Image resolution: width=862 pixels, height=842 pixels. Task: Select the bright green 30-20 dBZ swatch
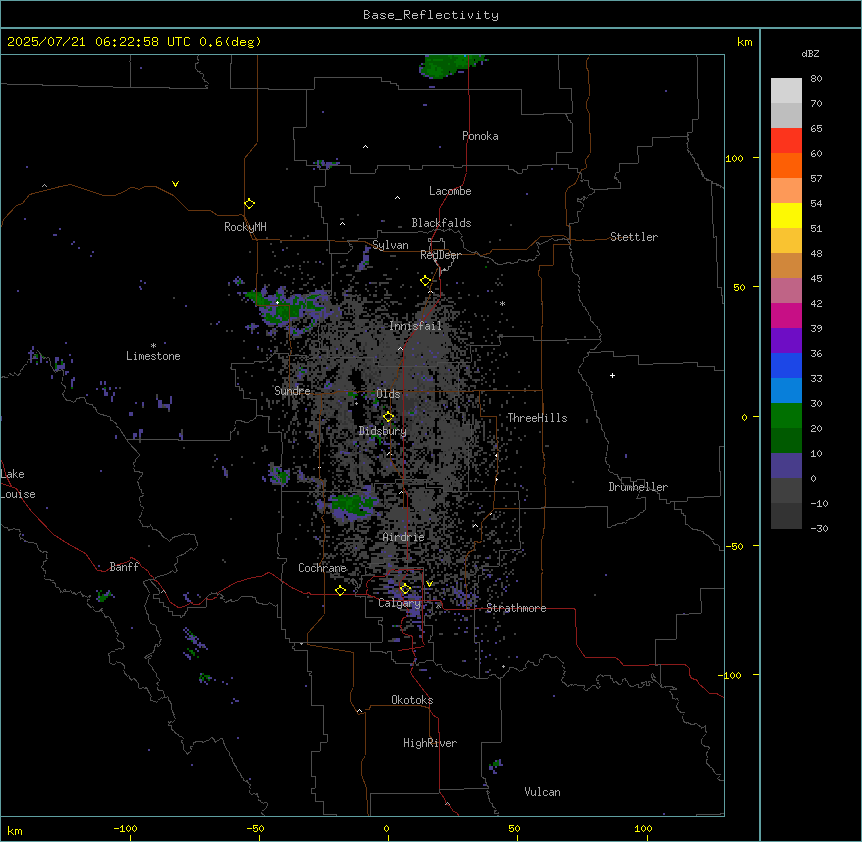click(x=786, y=416)
